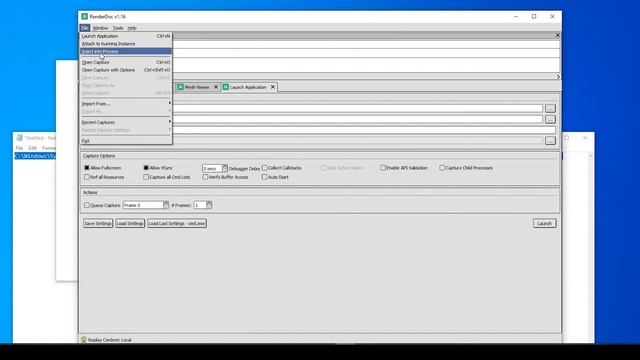The width and height of the screenshot is (640, 360).
Task: Choose Launch Application from File menu
Action: coord(126,36)
